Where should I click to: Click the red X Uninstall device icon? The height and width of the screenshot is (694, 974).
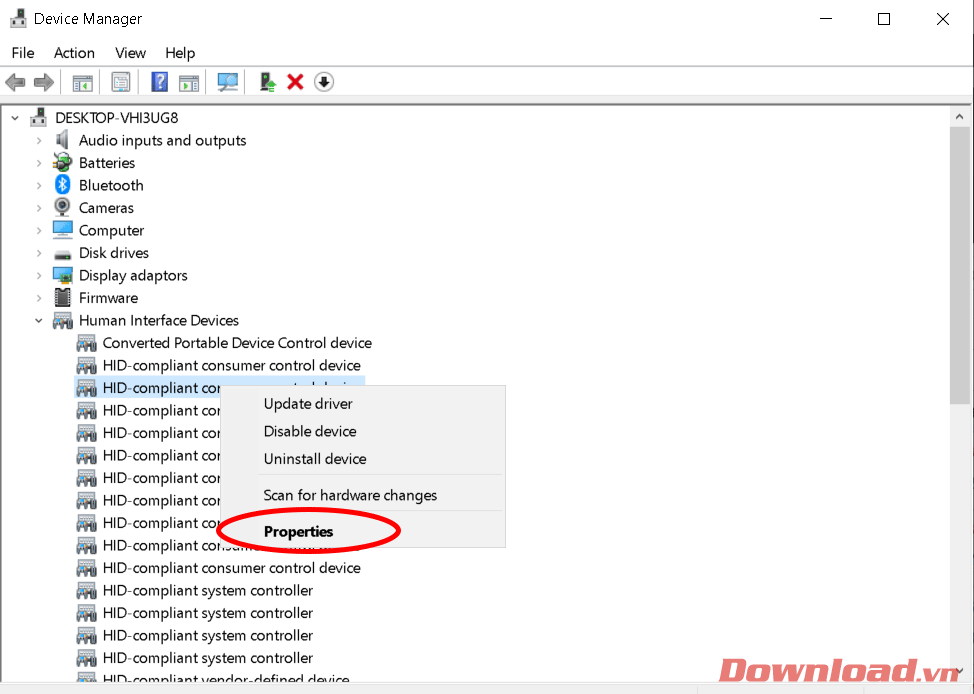[295, 82]
